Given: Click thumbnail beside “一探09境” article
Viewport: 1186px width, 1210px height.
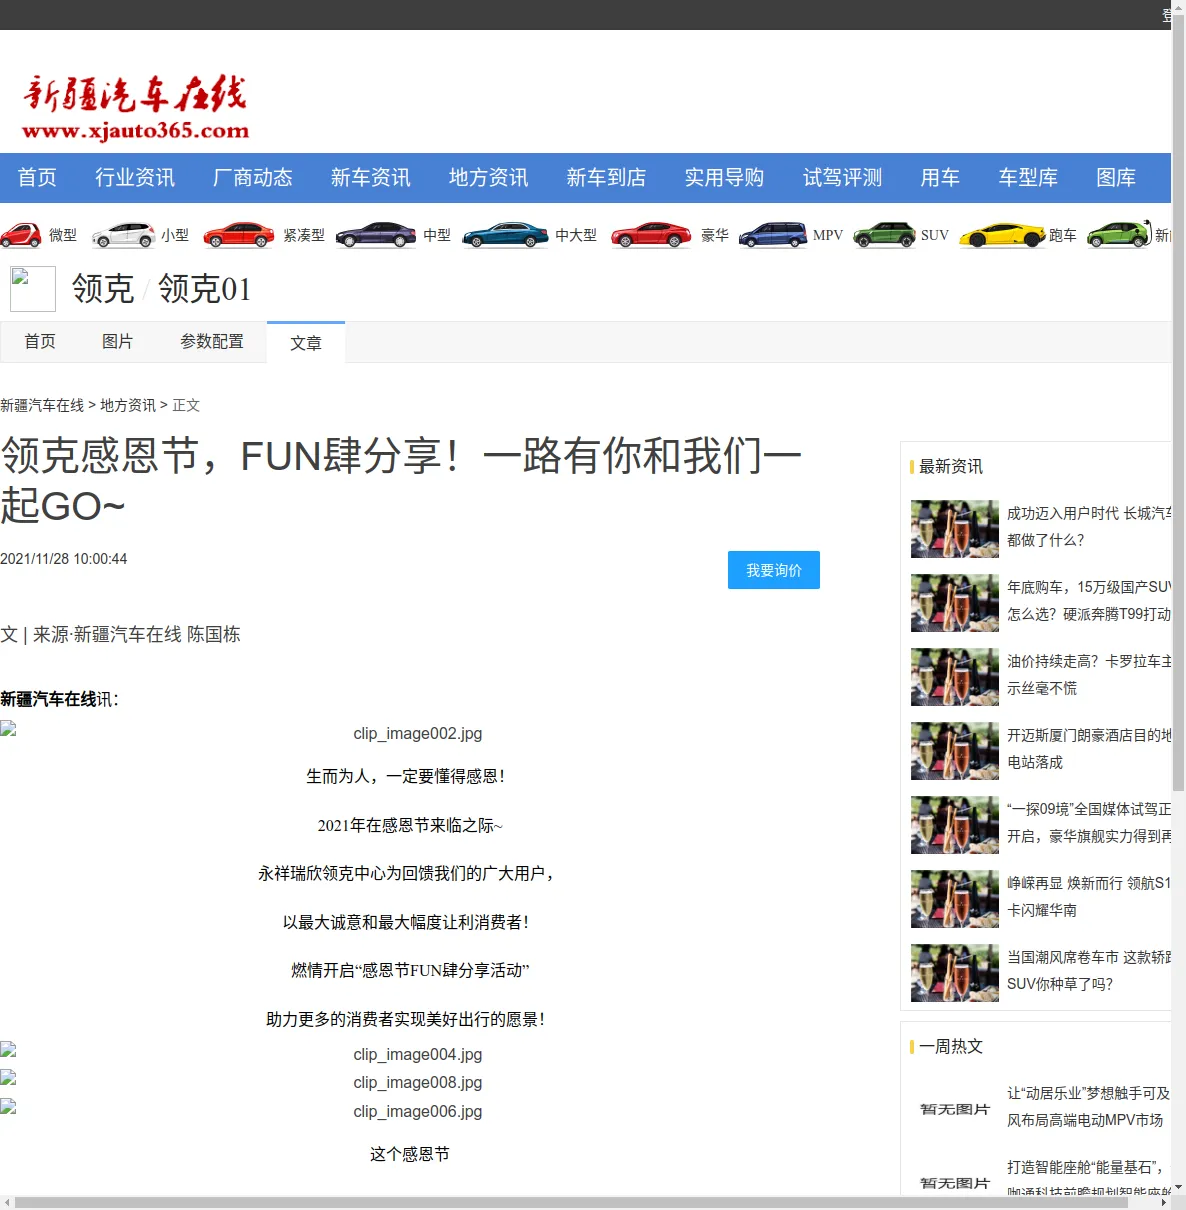Looking at the screenshot, I should [x=955, y=825].
